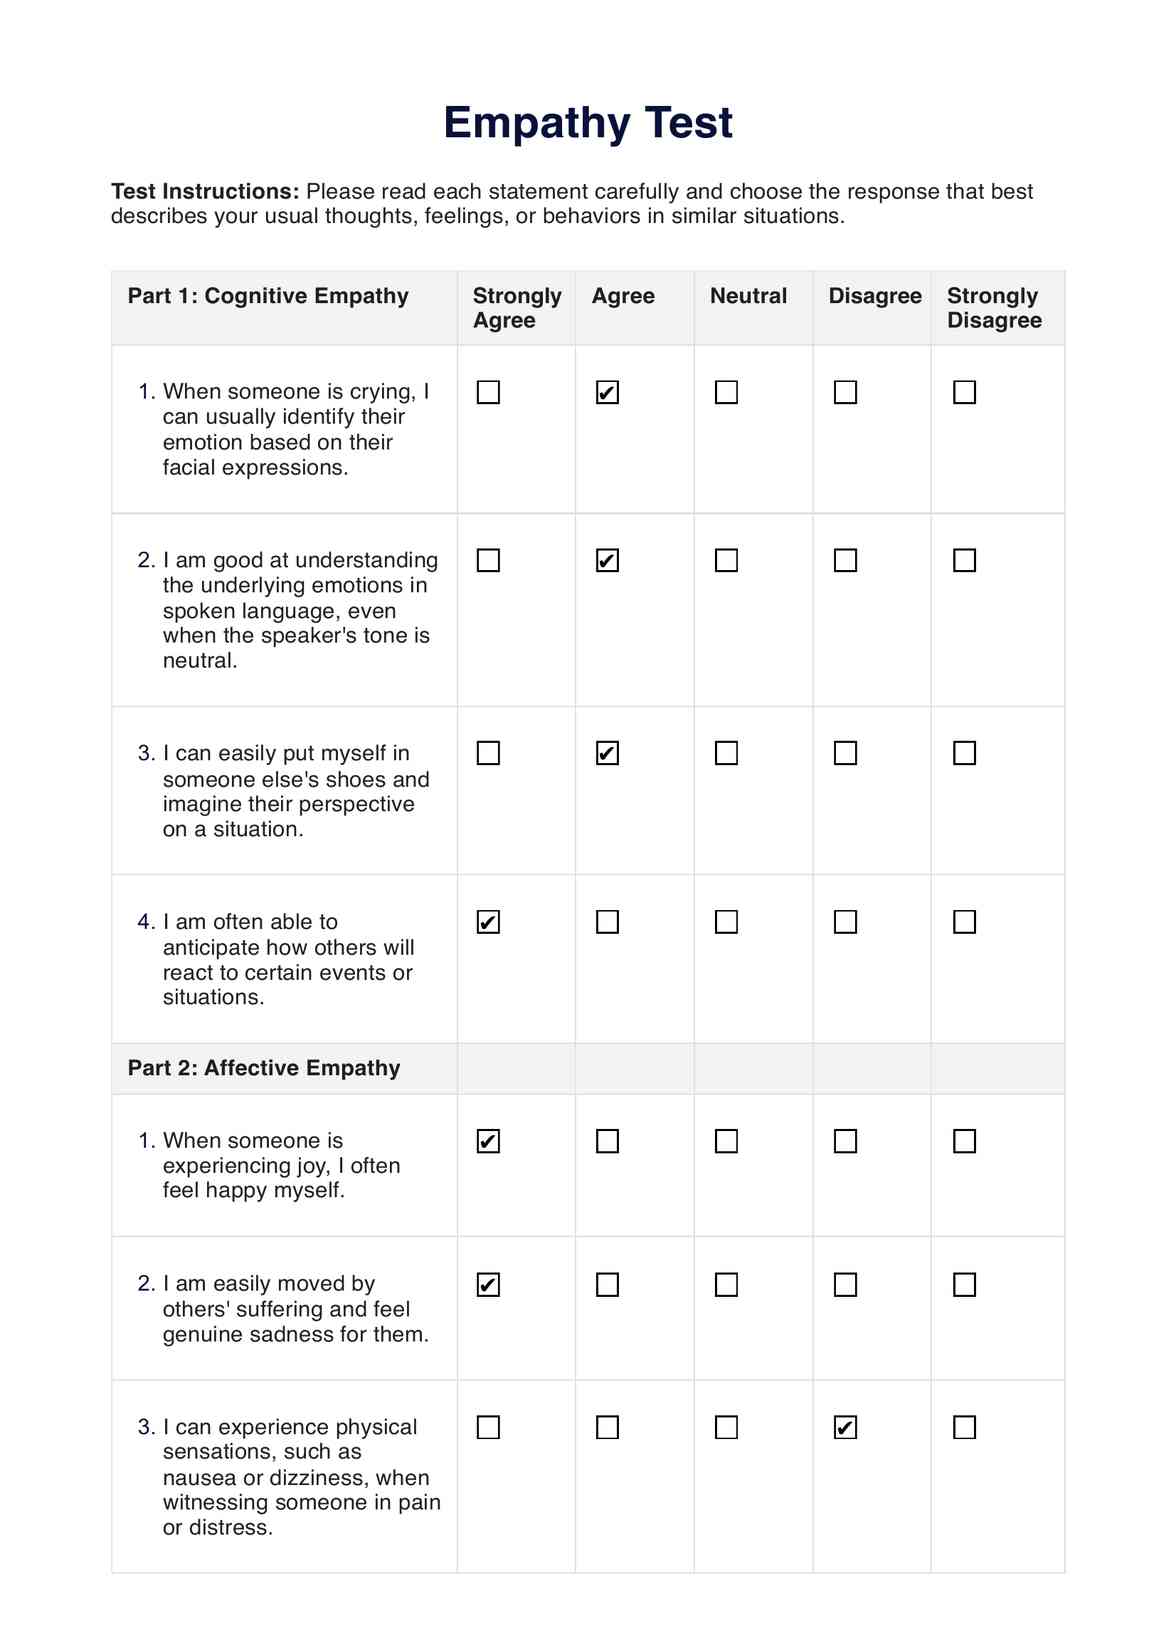
Task: Click the Empathy Test title
Action: tap(588, 123)
